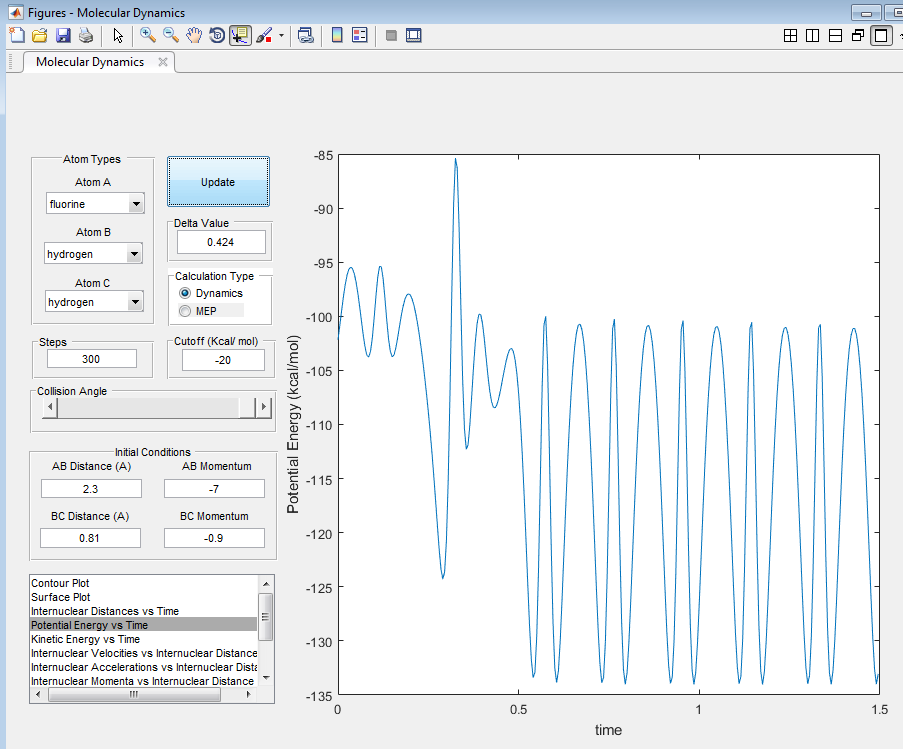The image size is (903, 749).
Task: Click the Collision Angle slider's right arrow
Action: (x=264, y=407)
